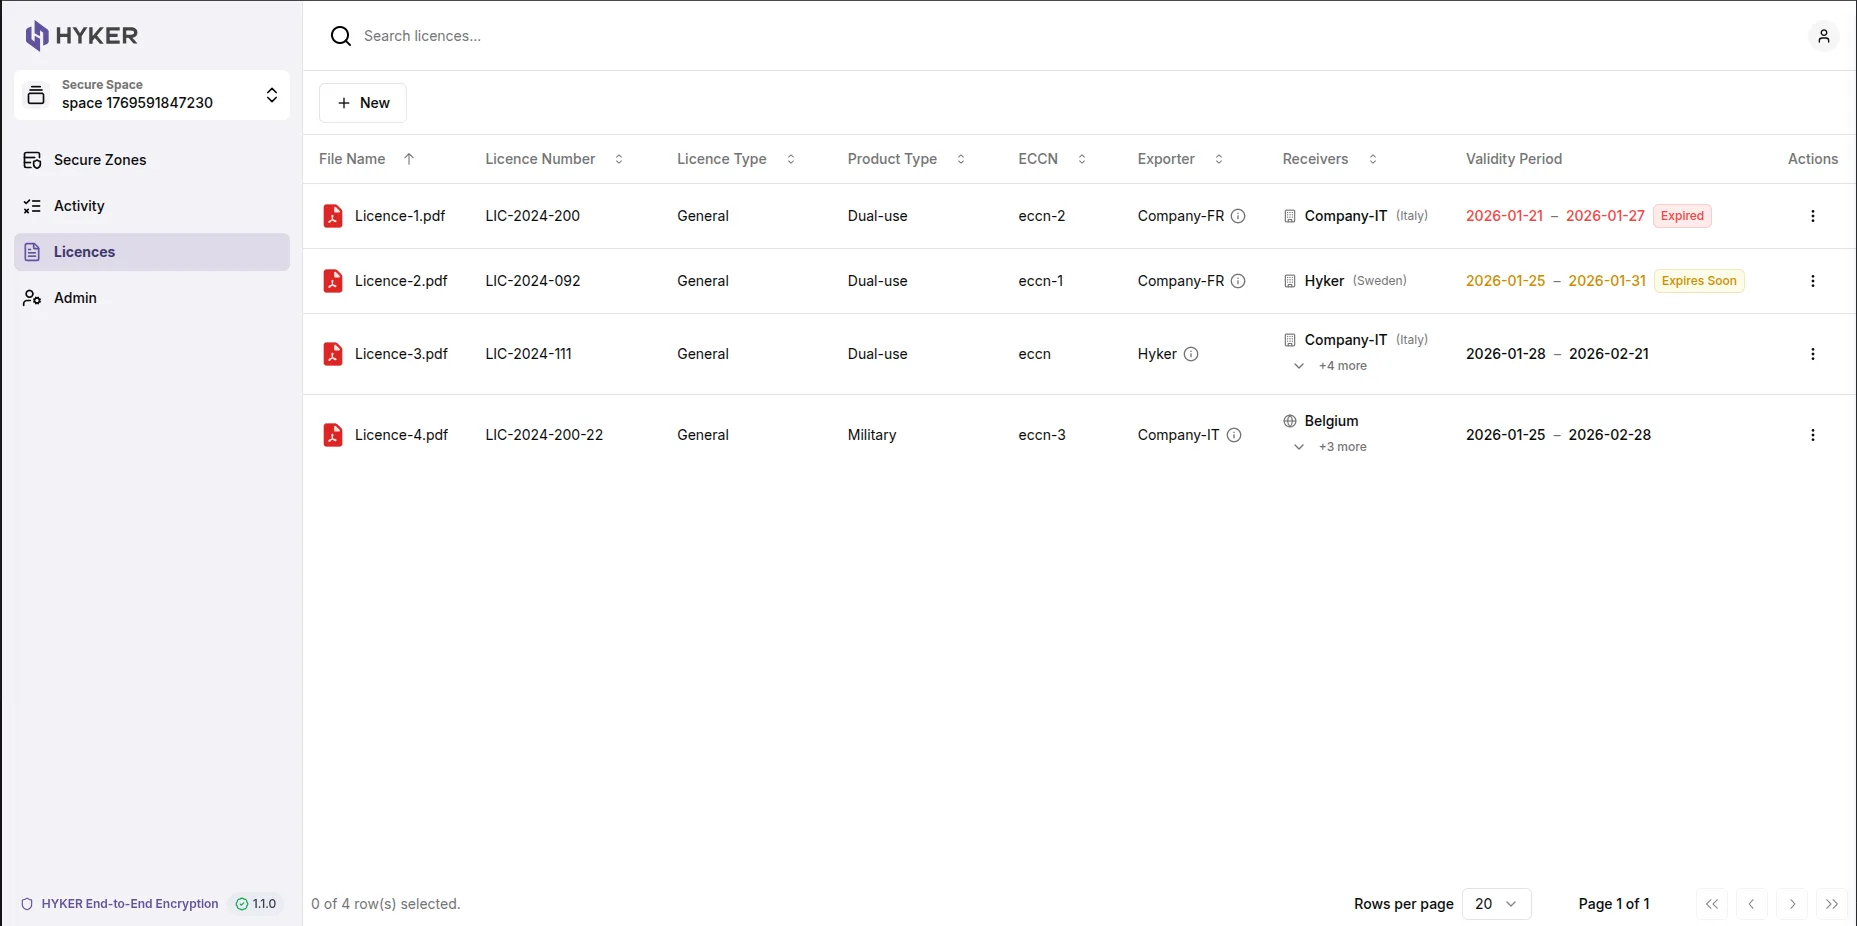Open actions menu for Licence-1.pdf row
This screenshot has width=1857, height=926.
[x=1812, y=216]
